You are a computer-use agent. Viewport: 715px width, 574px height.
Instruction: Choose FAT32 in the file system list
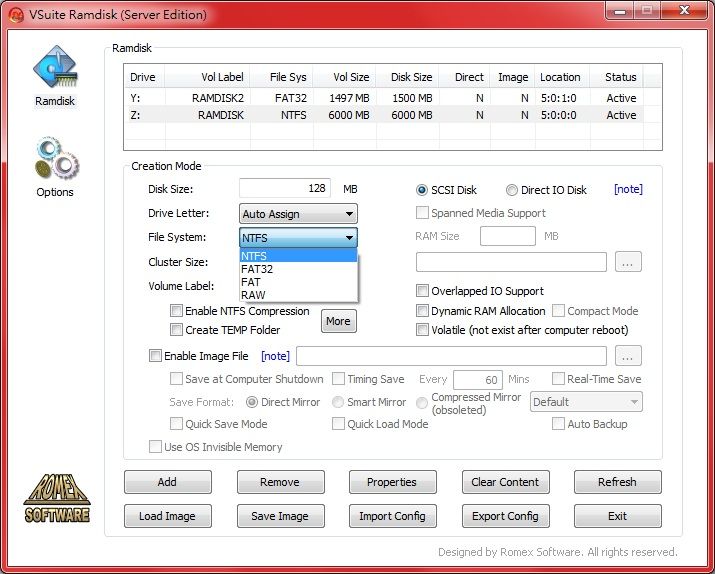[x=298, y=269]
